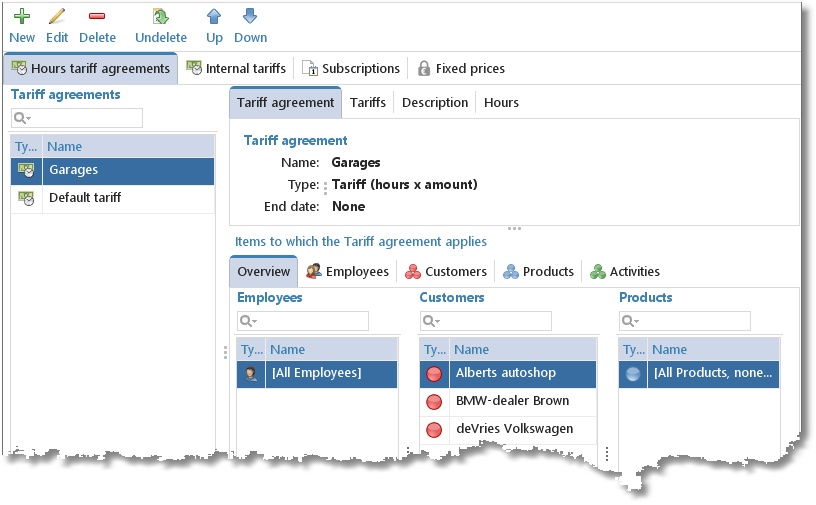
Task: Switch to the Employees tab
Action: [x=348, y=272]
